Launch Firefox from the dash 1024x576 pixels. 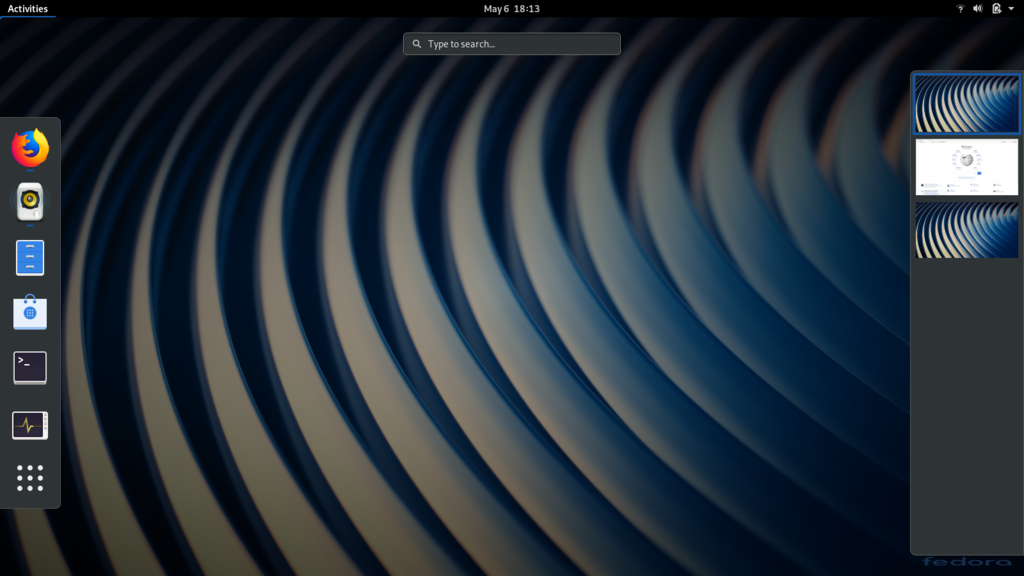pyautogui.click(x=30, y=148)
